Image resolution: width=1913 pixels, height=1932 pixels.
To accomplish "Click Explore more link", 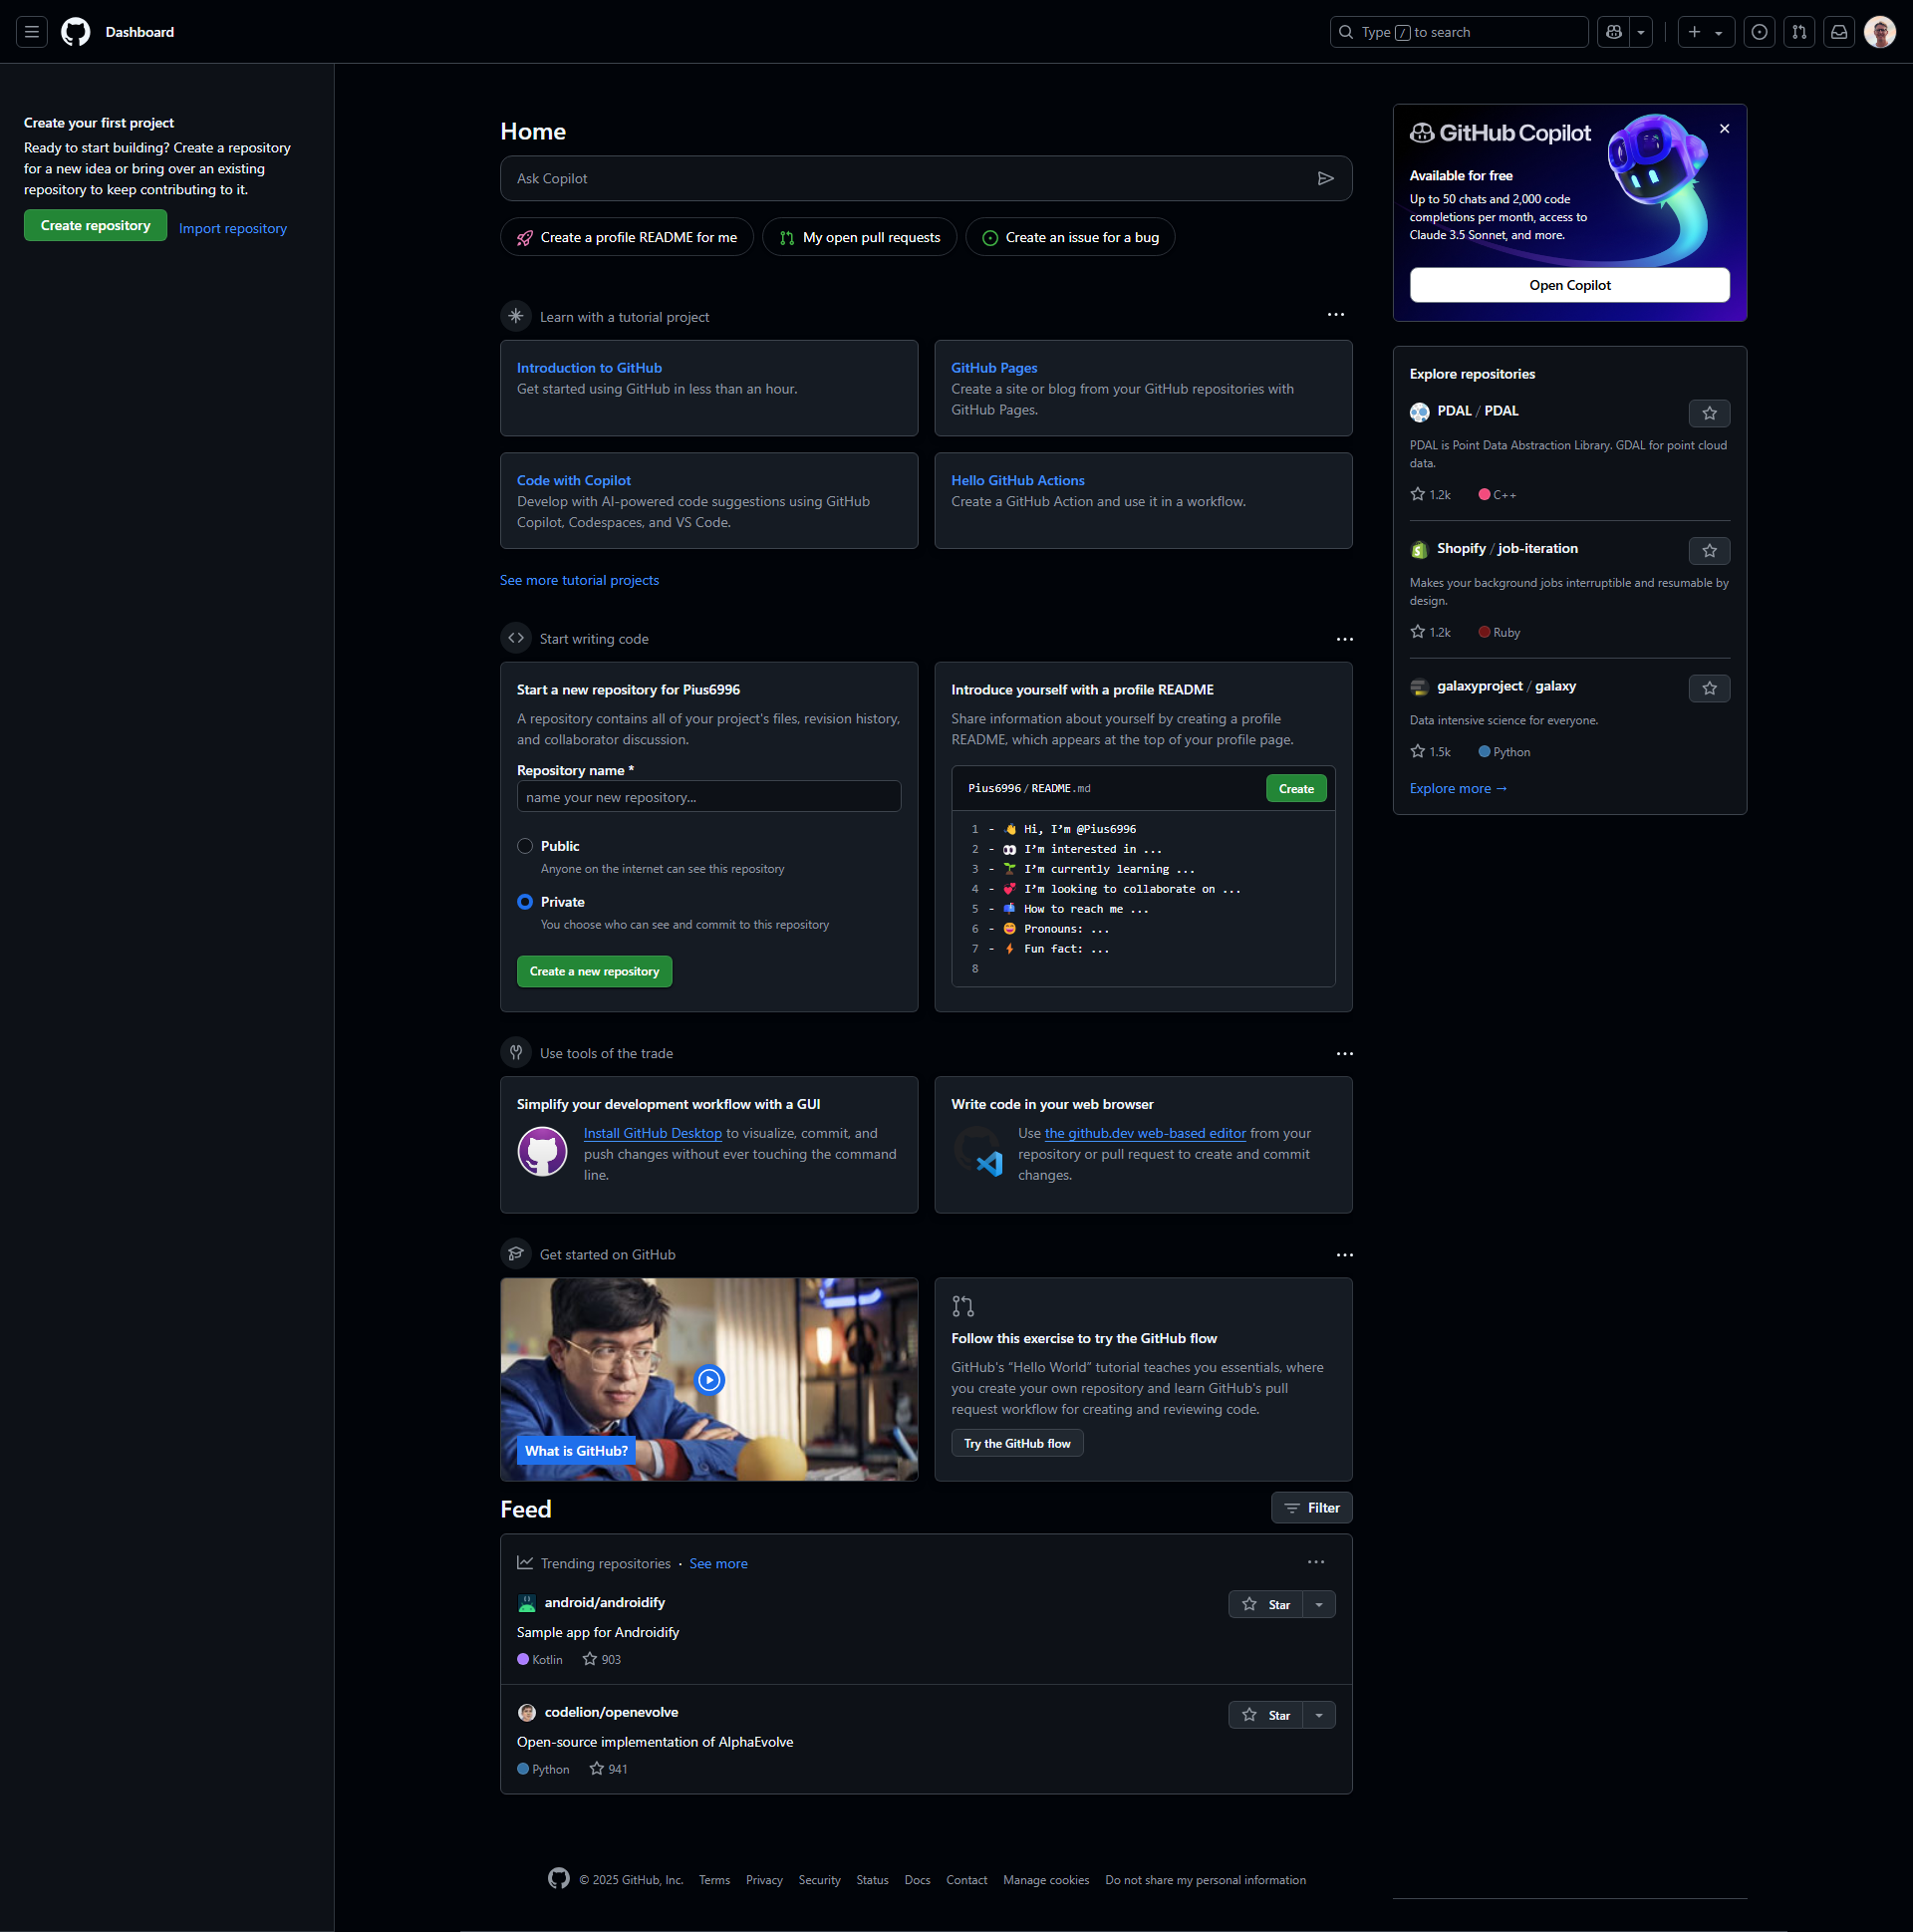I will tap(1459, 789).
